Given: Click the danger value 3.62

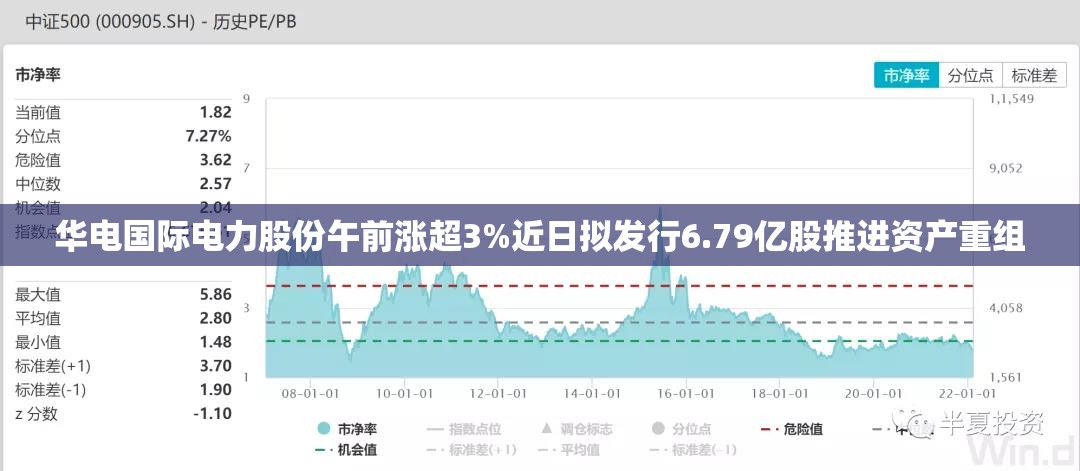Looking at the screenshot, I should 216,160.
